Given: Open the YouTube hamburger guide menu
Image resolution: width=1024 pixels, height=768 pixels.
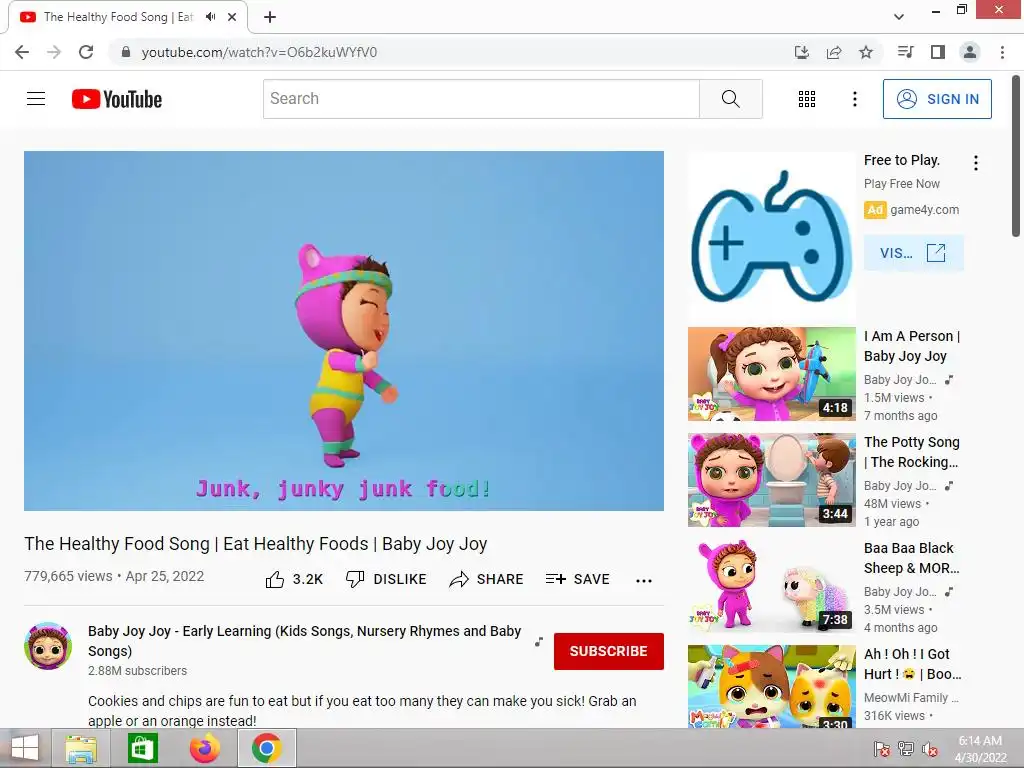Looking at the screenshot, I should [x=36, y=99].
